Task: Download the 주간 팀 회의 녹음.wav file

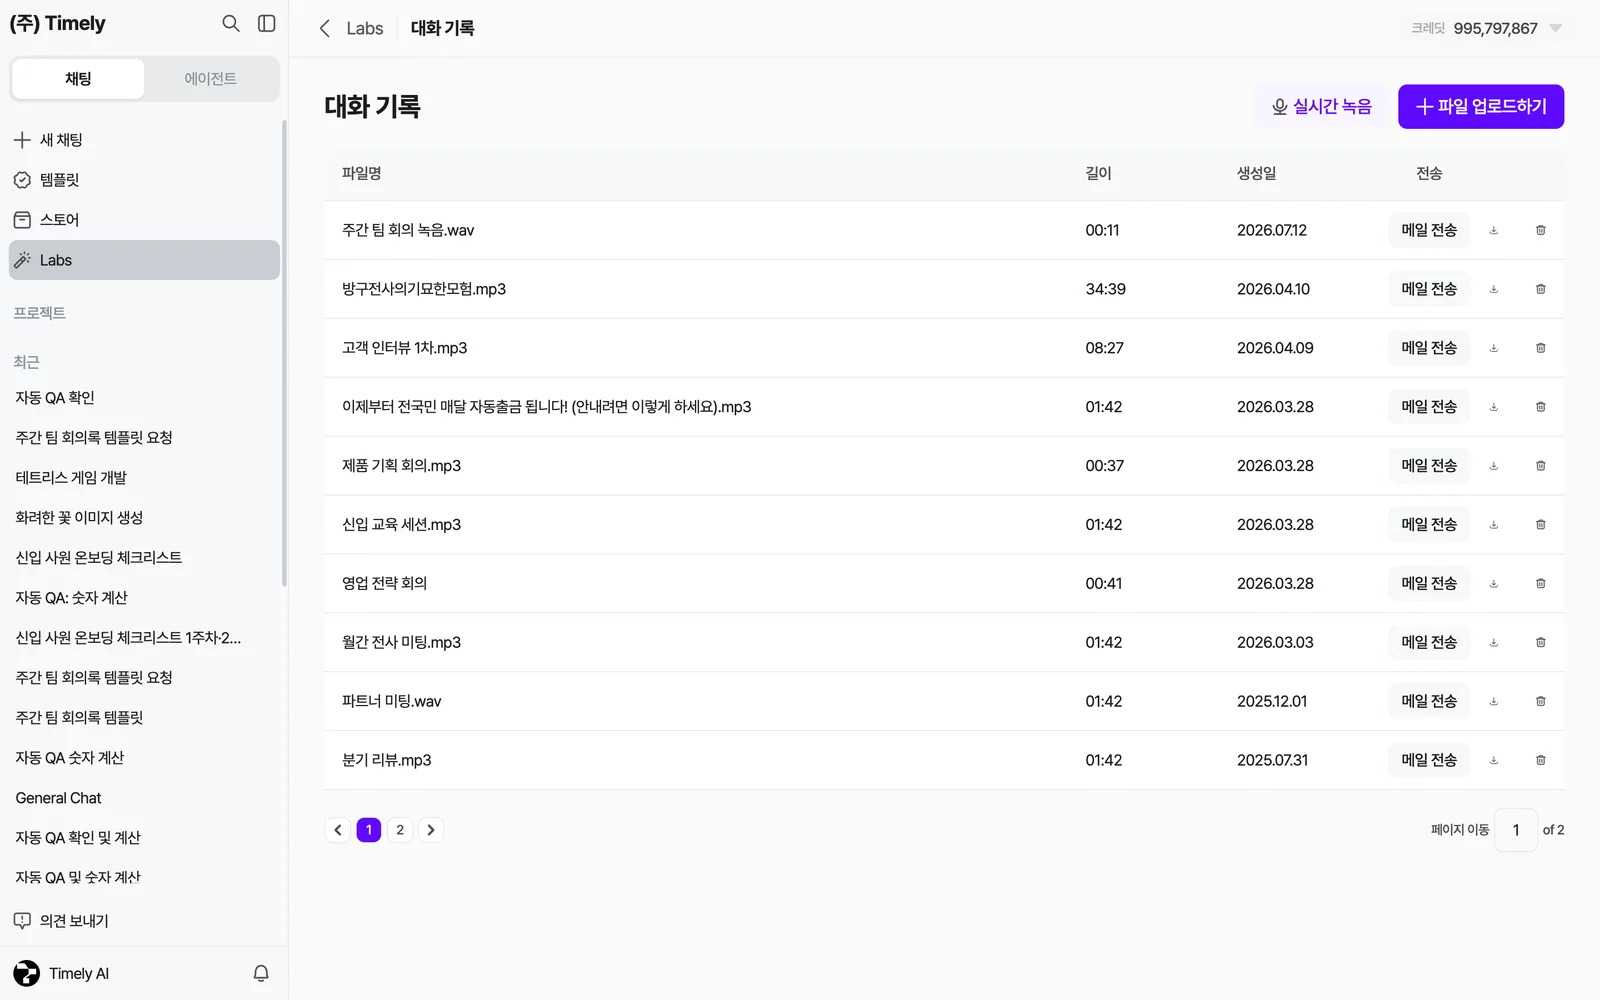Action: 1494,230
